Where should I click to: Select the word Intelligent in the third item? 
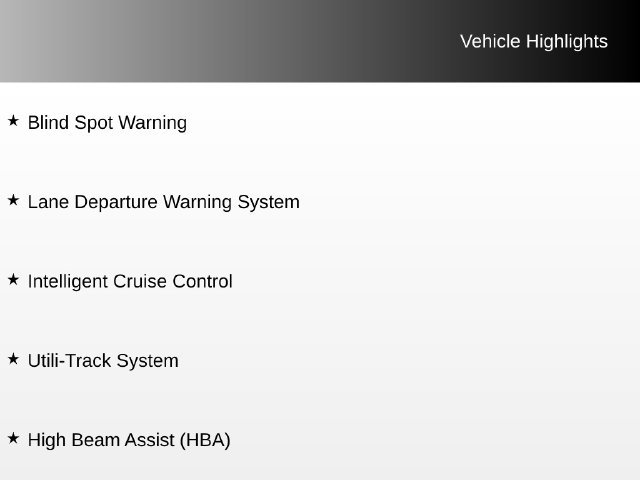(67, 282)
